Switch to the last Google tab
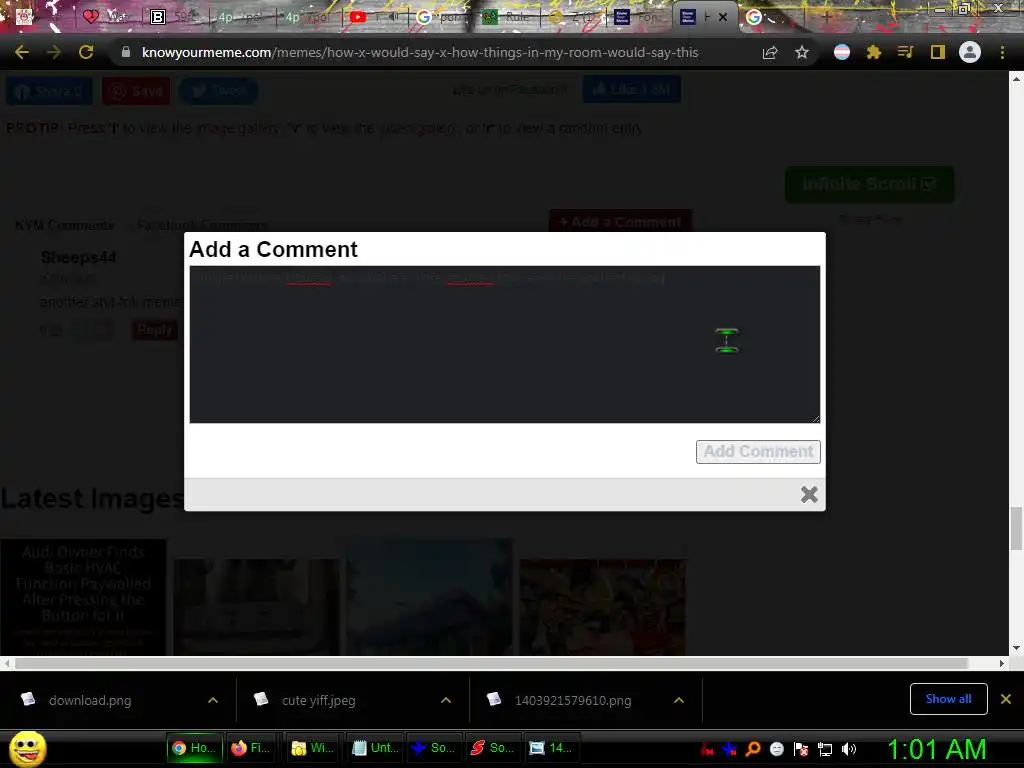 tap(773, 17)
